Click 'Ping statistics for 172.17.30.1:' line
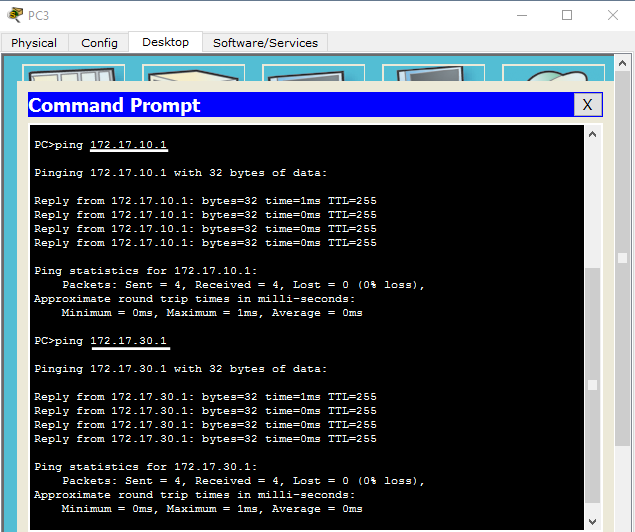635x532 pixels. (x=146, y=467)
